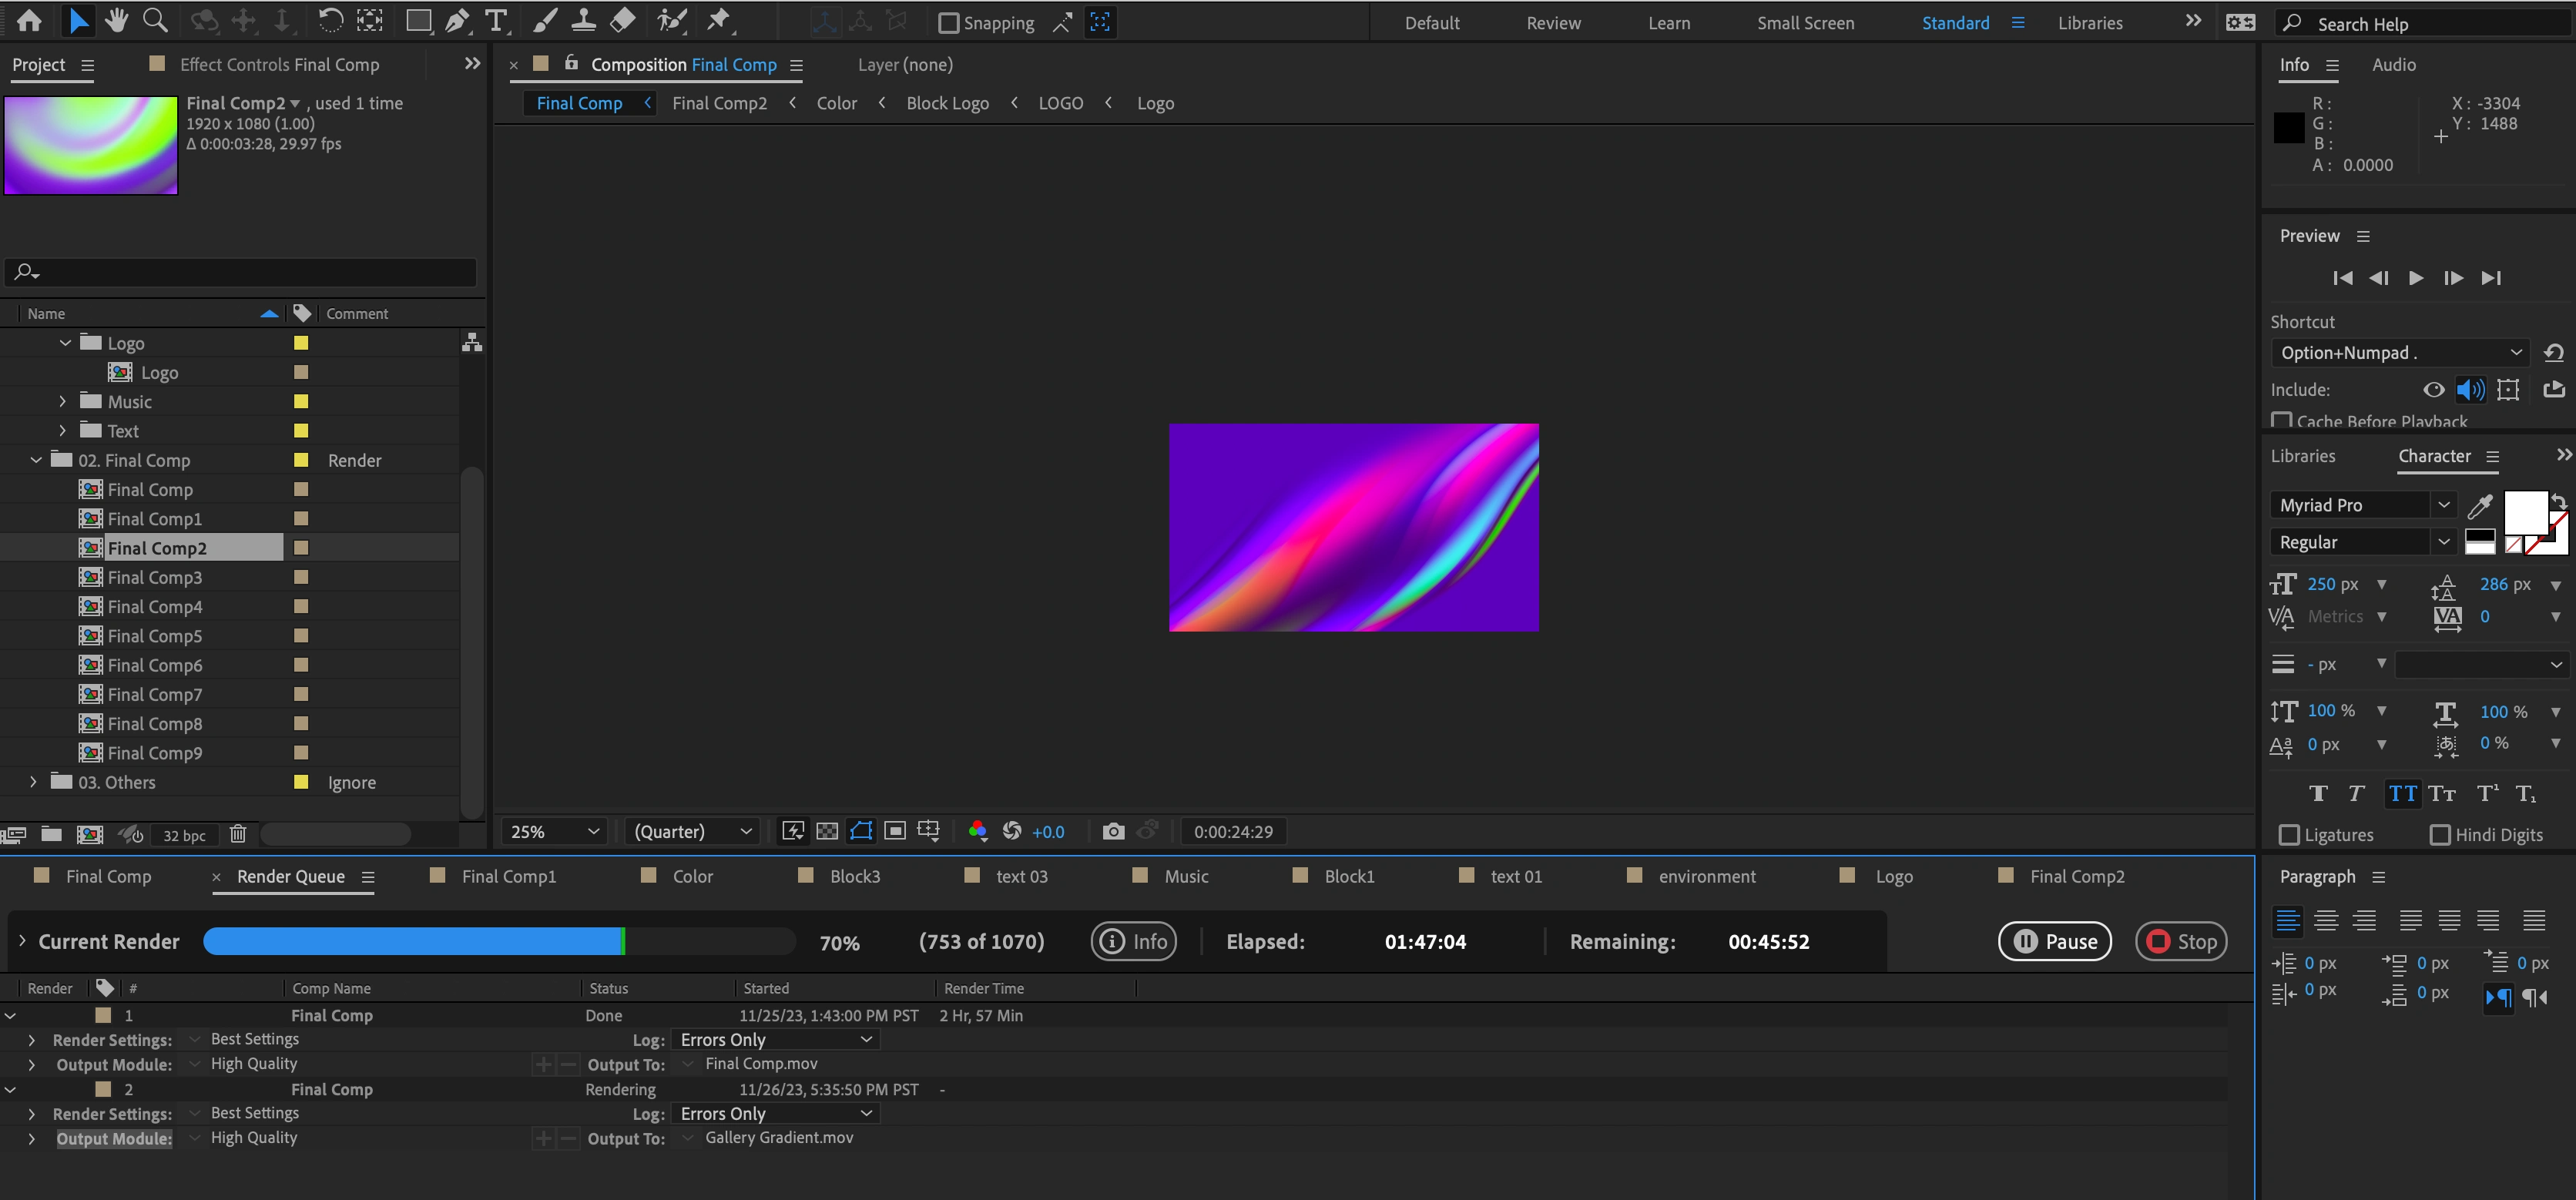This screenshot has width=2576, height=1200.
Task: Check Cache Before Playback
Action: click(2283, 421)
